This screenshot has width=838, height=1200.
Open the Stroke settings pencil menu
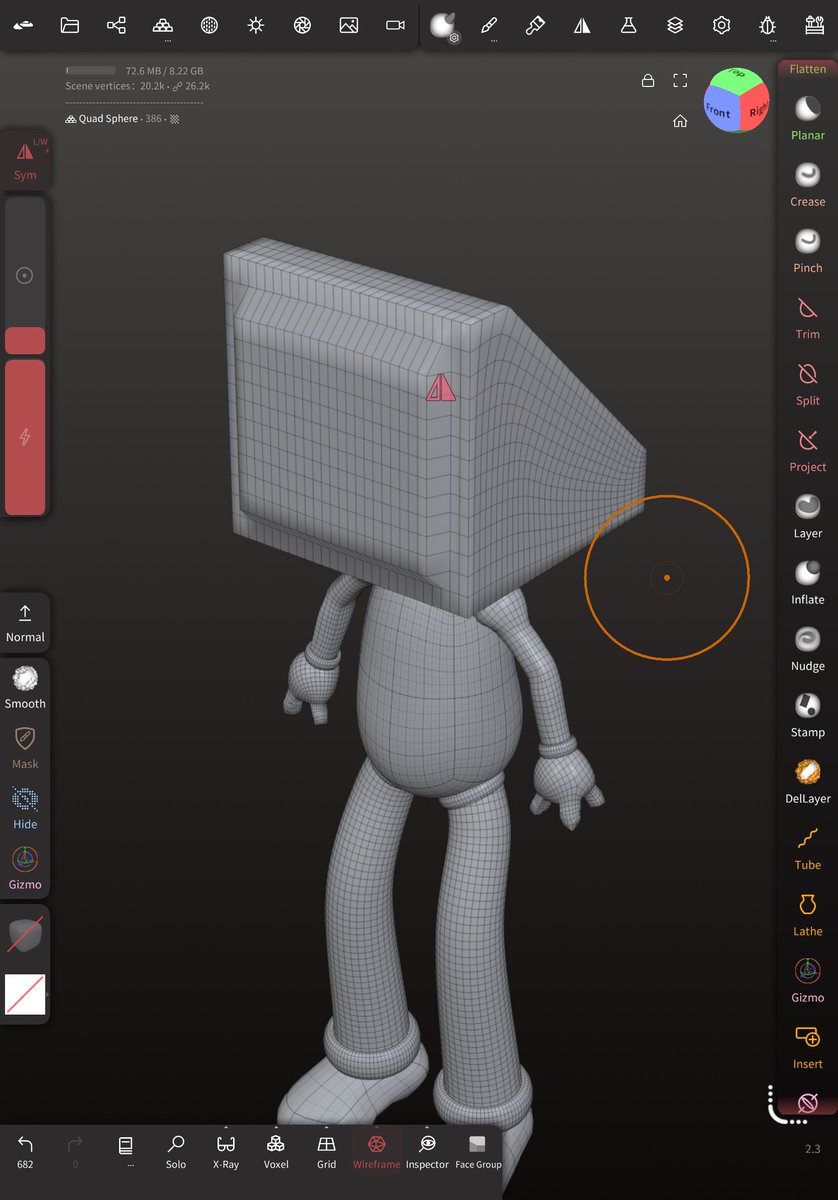[489, 25]
